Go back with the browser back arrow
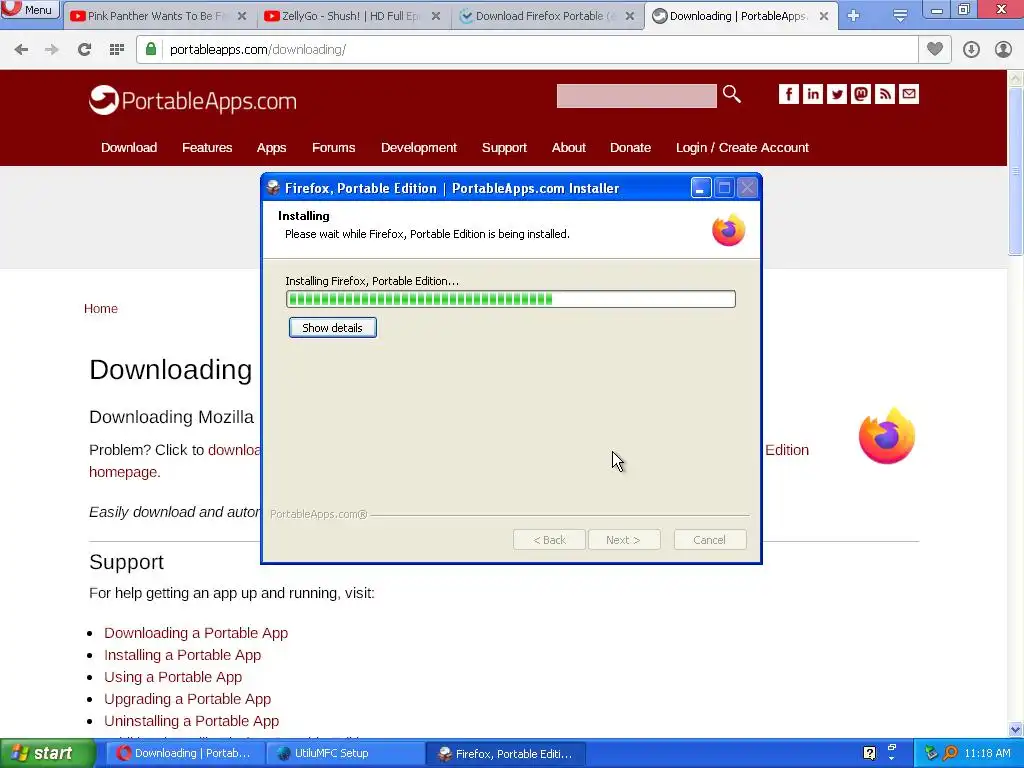The height and width of the screenshot is (768, 1024). point(21,50)
